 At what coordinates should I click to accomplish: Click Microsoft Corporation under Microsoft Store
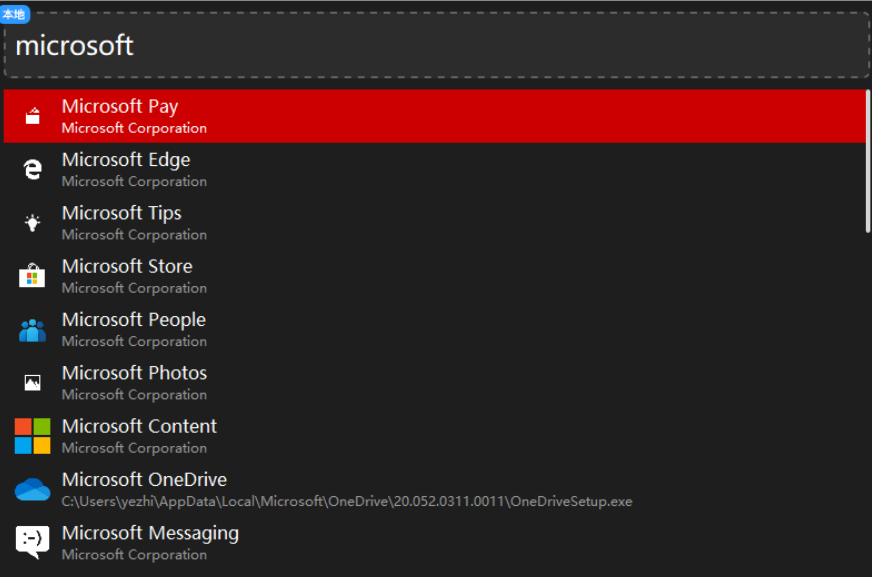click(x=135, y=288)
